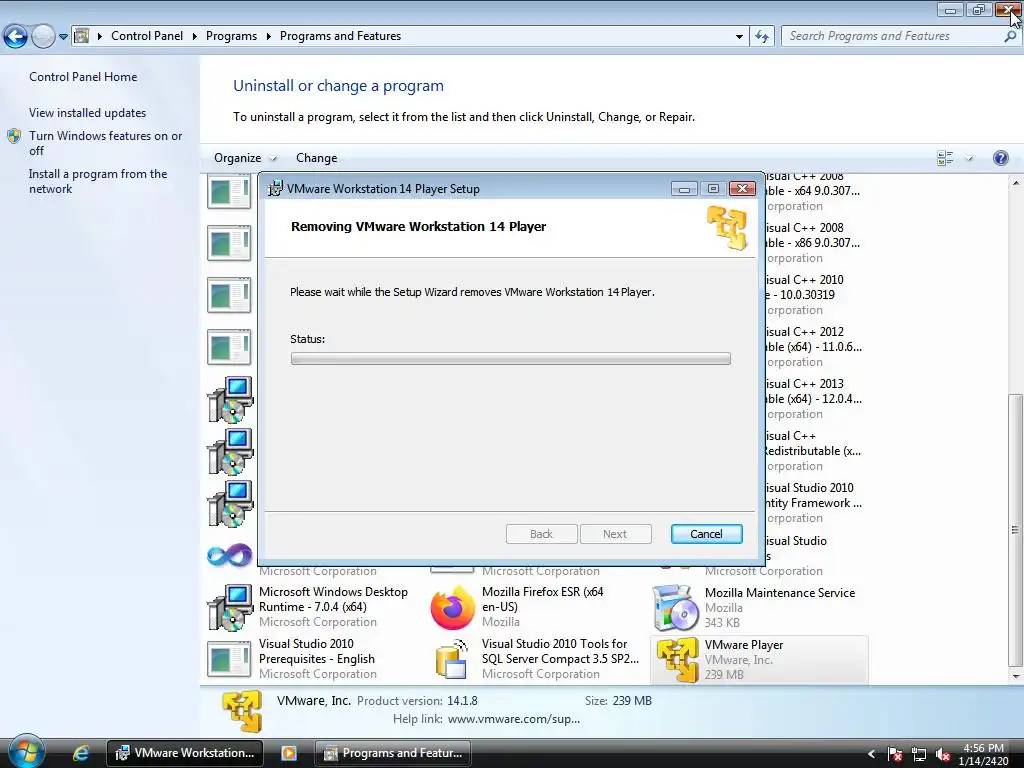The image size is (1024, 768).
Task: Switch to VMware Workstation taskbar button
Action: [x=185, y=753]
